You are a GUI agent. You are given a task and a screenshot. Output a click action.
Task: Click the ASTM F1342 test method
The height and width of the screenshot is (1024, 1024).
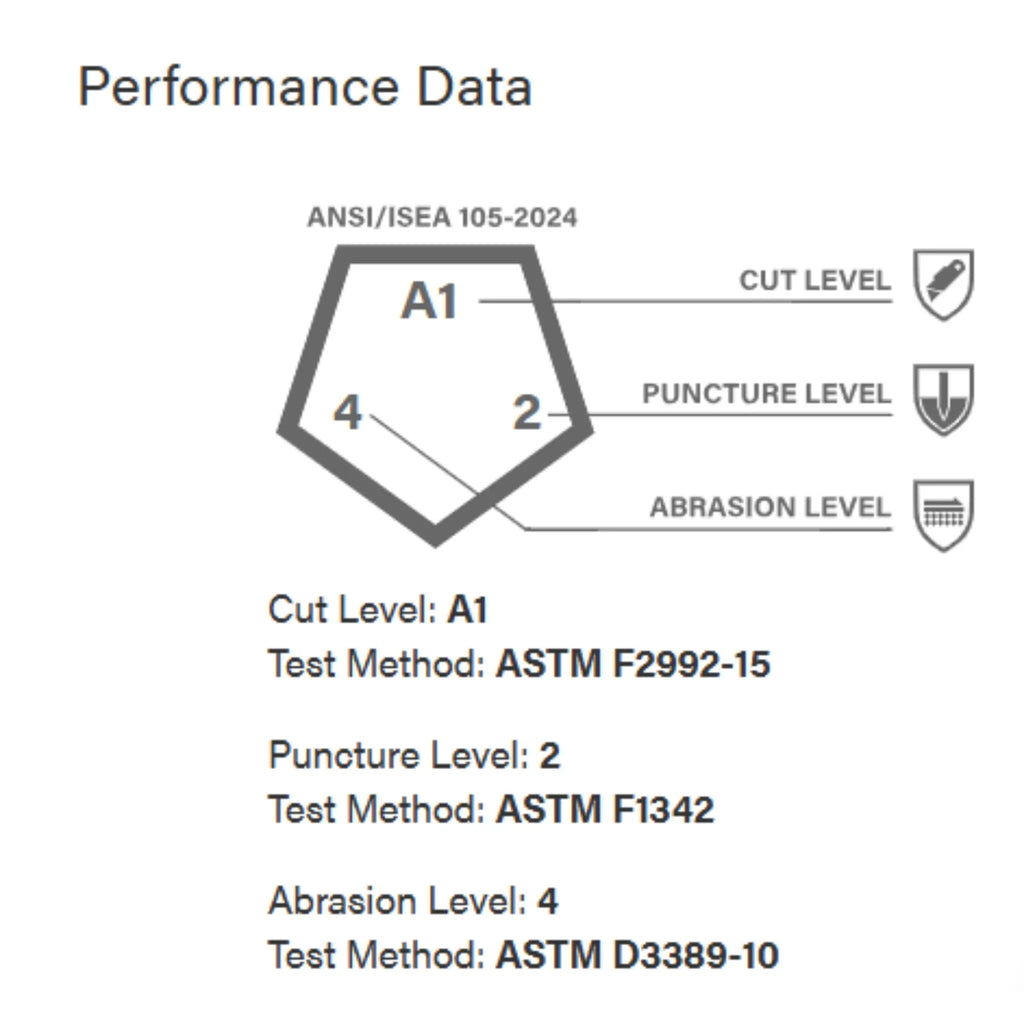point(604,809)
